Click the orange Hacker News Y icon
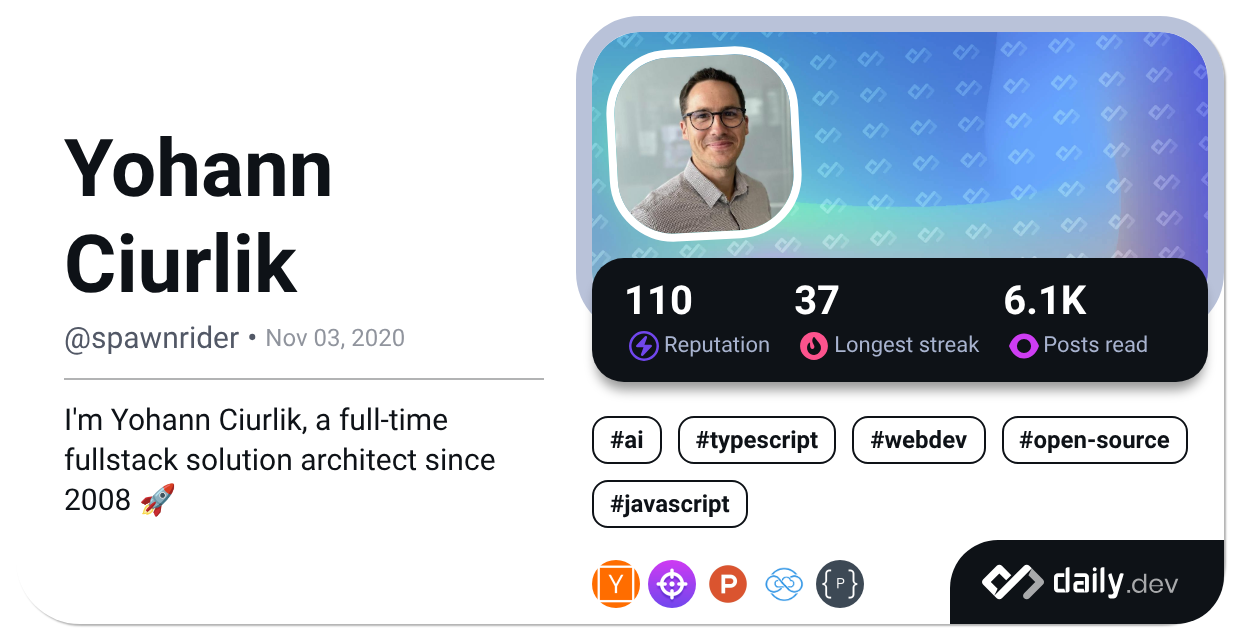Screen dimensions: 1240x640 [x=615, y=584]
